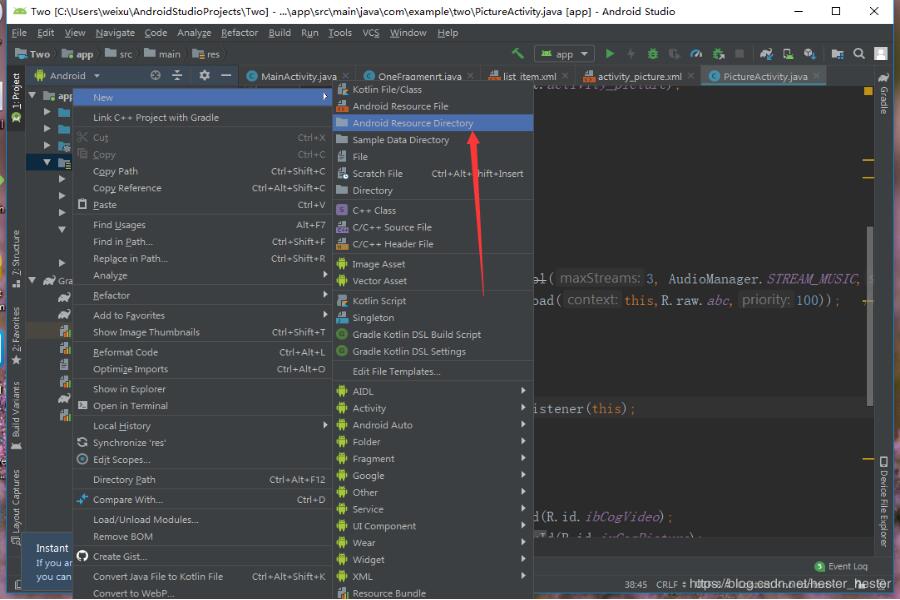Expand the Local History submenu arrow
The width and height of the screenshot is (900, 600).
pyautogui.click(x=325, y=425)
